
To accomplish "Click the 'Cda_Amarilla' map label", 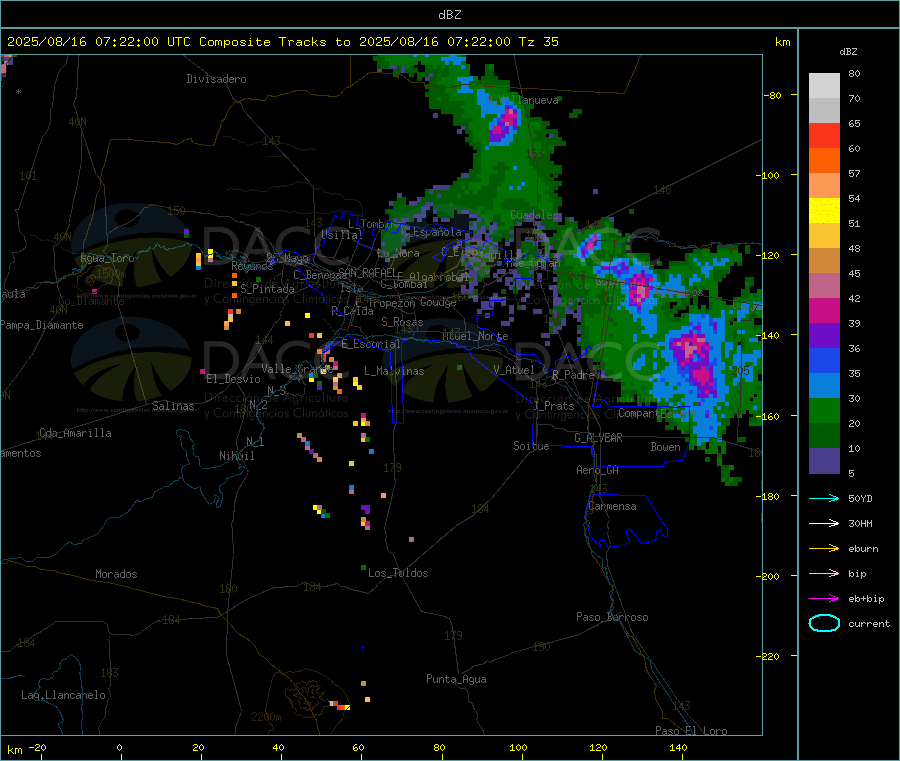I will (75, 433).
